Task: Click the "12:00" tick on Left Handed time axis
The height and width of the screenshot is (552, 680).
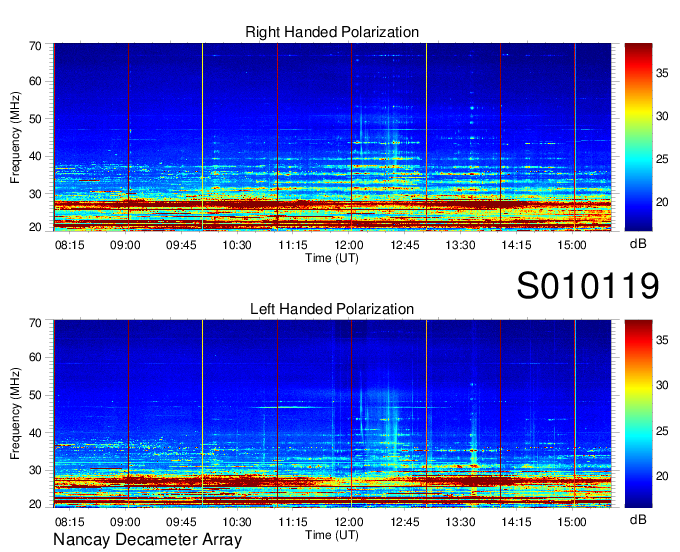Action: [x=349, y=521]
